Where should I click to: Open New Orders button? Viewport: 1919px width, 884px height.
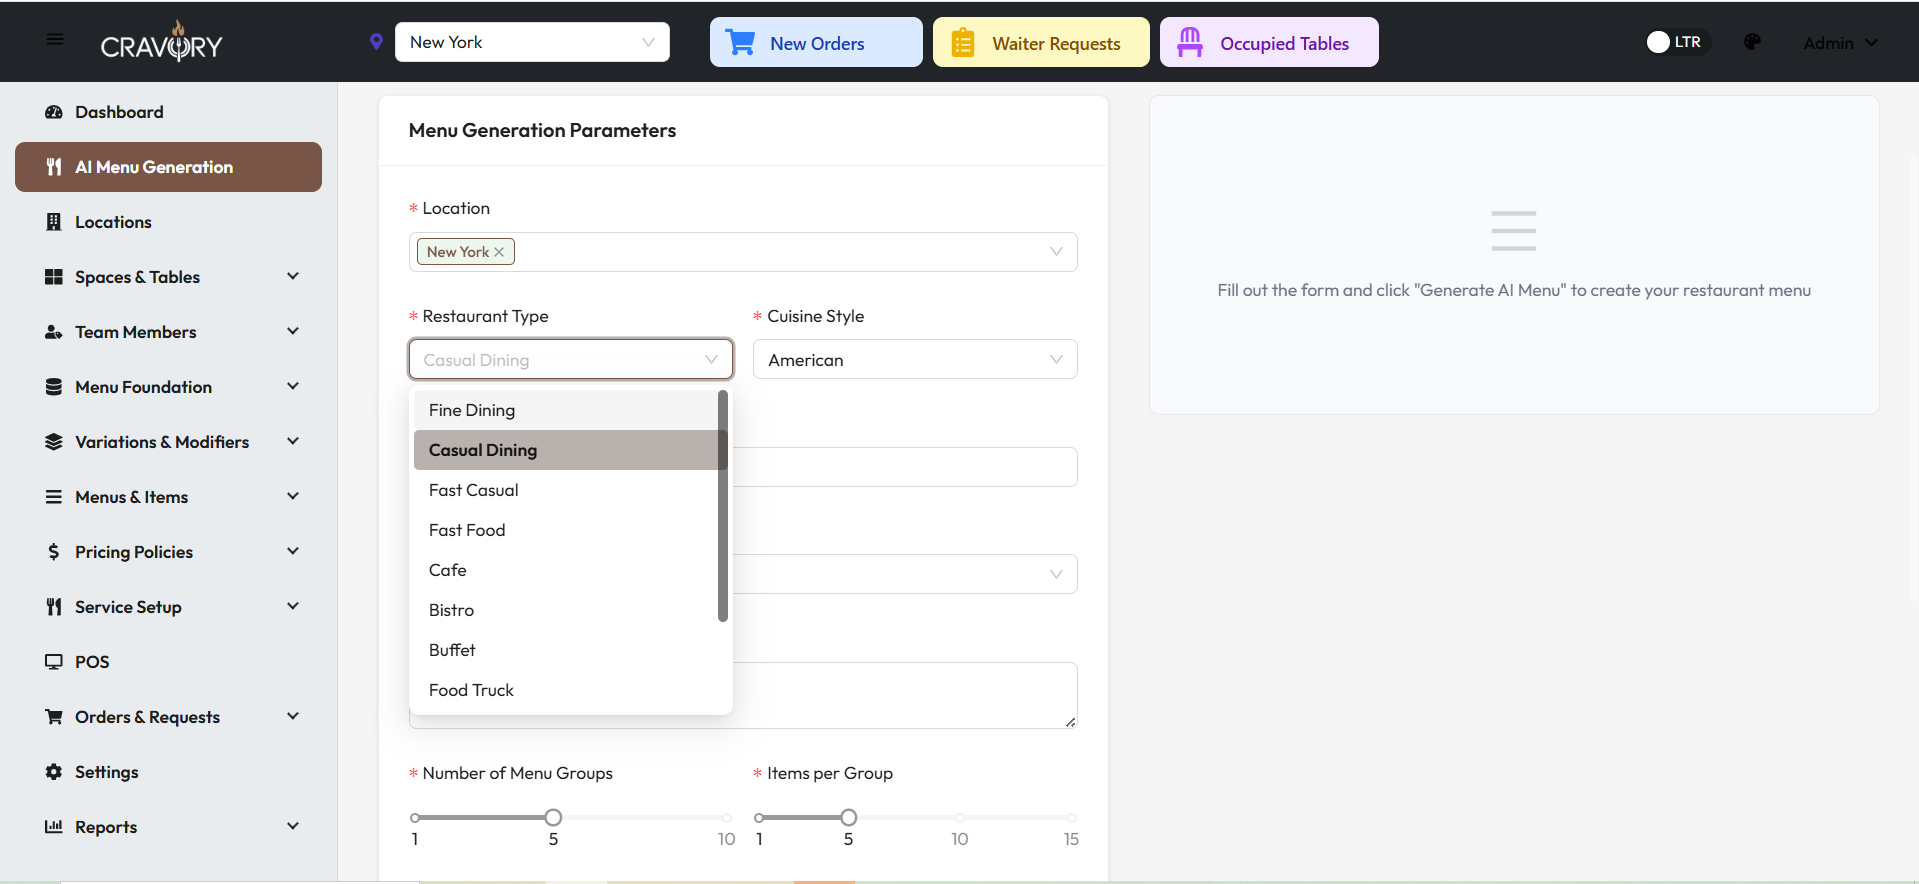[816, 42]
